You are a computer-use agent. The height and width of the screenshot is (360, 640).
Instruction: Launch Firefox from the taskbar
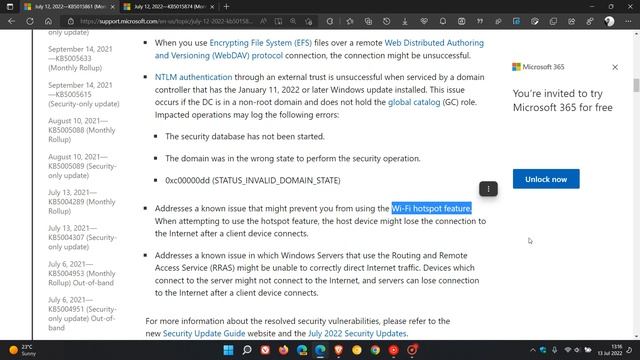click(x=283, y=350)
